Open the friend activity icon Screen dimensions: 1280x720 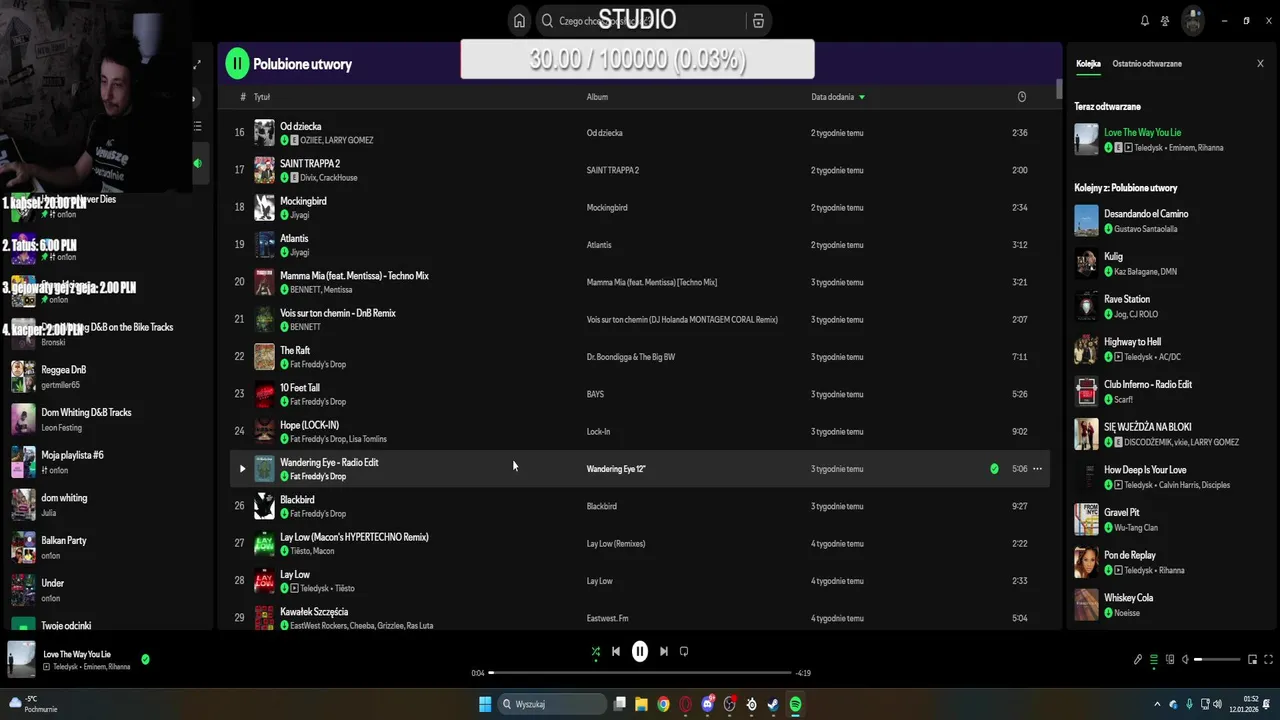[x=1165, y=21]
